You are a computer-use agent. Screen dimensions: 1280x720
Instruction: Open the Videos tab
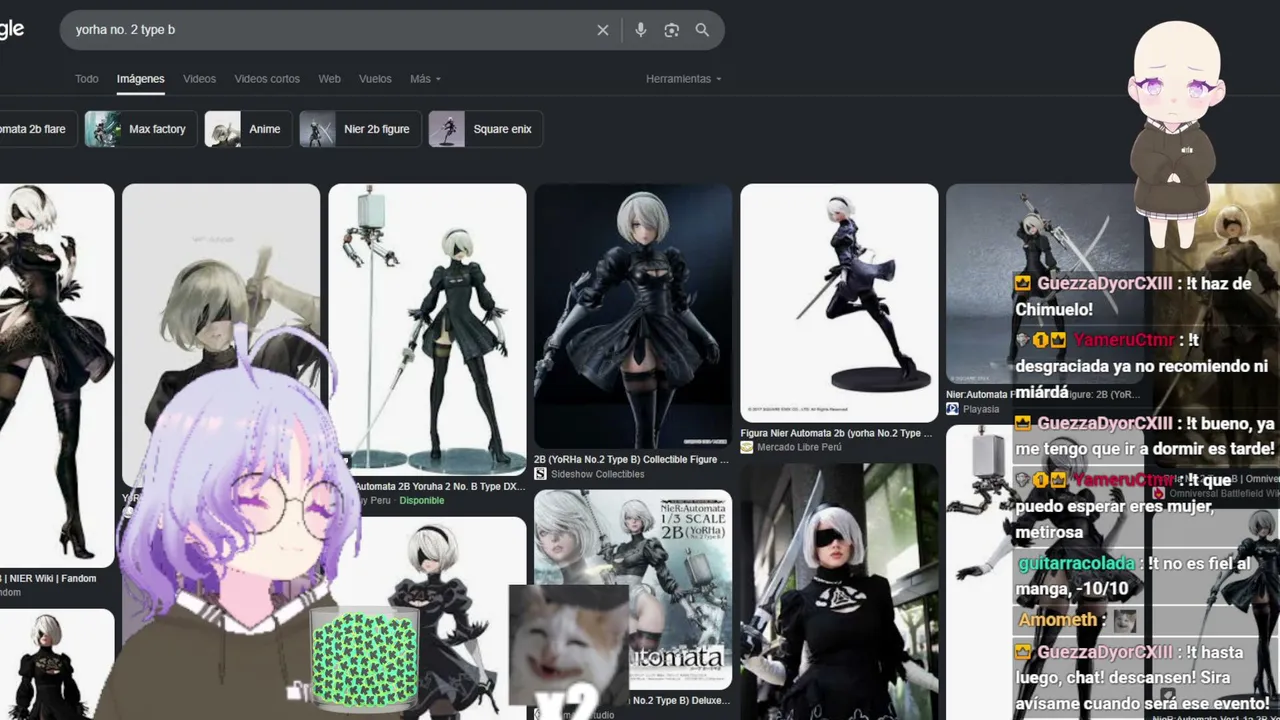coord(199,79)
